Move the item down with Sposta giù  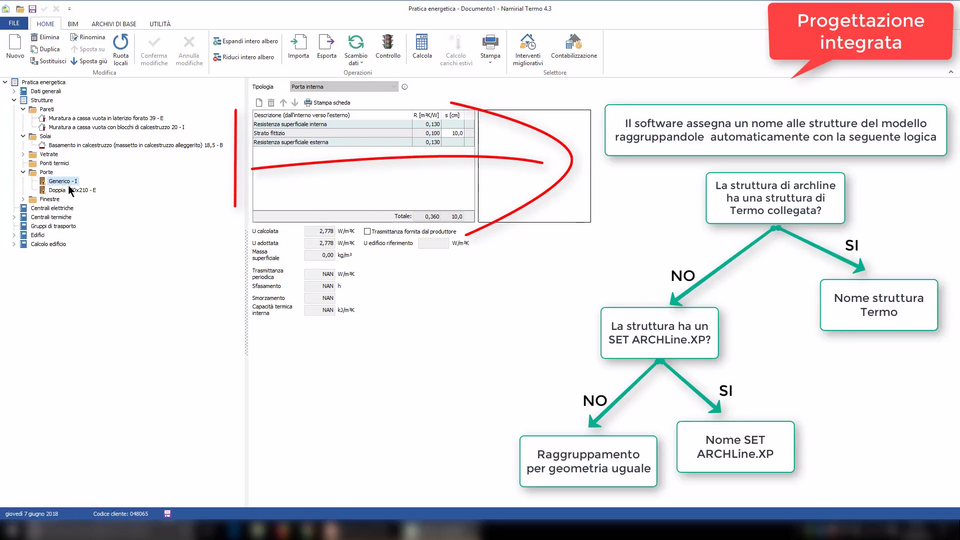click(89, 61)
